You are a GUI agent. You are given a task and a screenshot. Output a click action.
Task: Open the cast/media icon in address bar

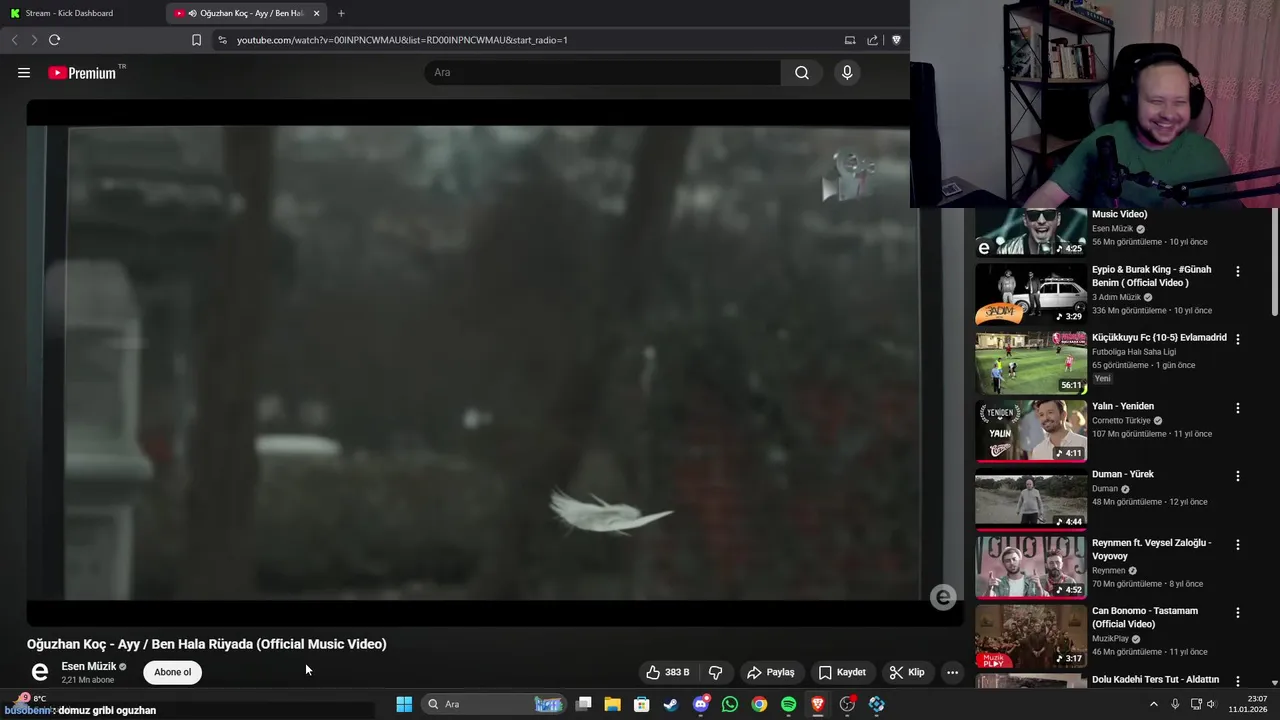click(x=850, y=40)
